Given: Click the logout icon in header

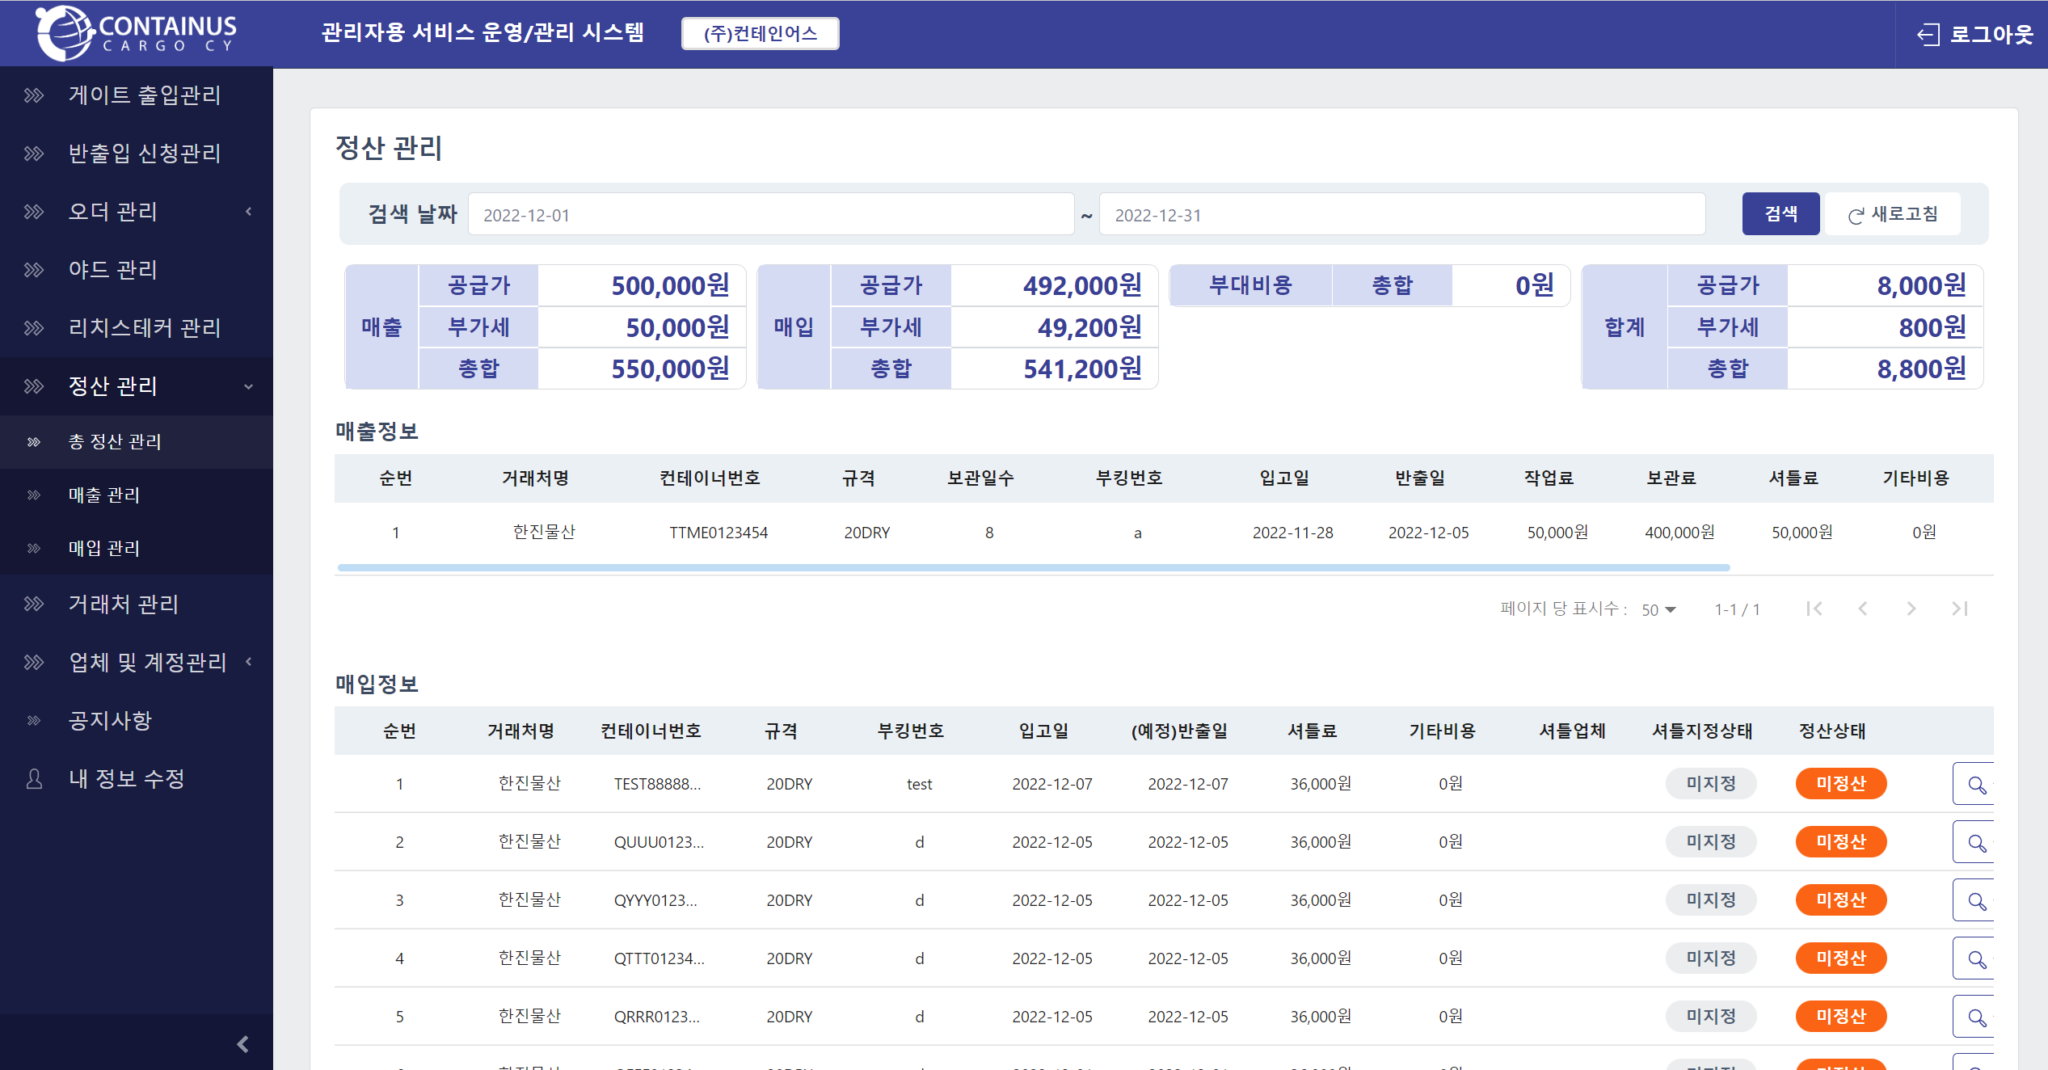Looking at the screenshot, I should click(x=1928, y=35).
